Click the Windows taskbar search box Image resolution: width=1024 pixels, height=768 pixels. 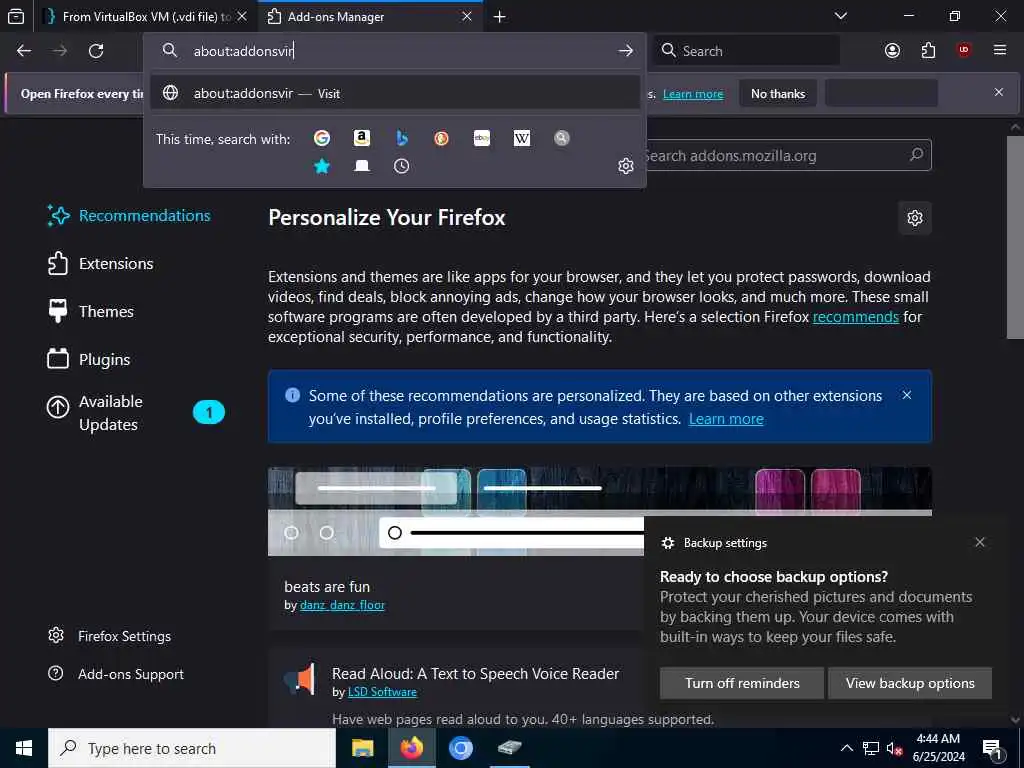[192, 748]
